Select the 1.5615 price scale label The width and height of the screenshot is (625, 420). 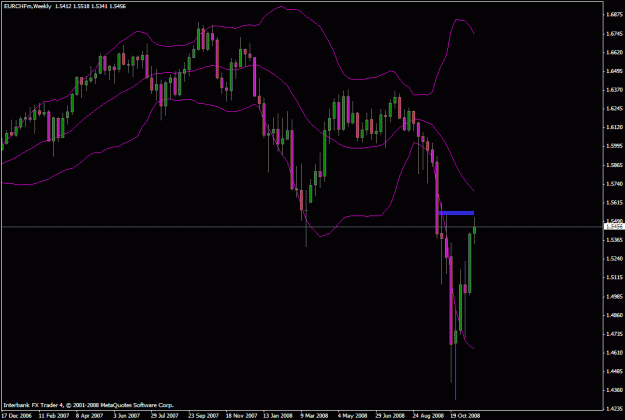(614, 202)
